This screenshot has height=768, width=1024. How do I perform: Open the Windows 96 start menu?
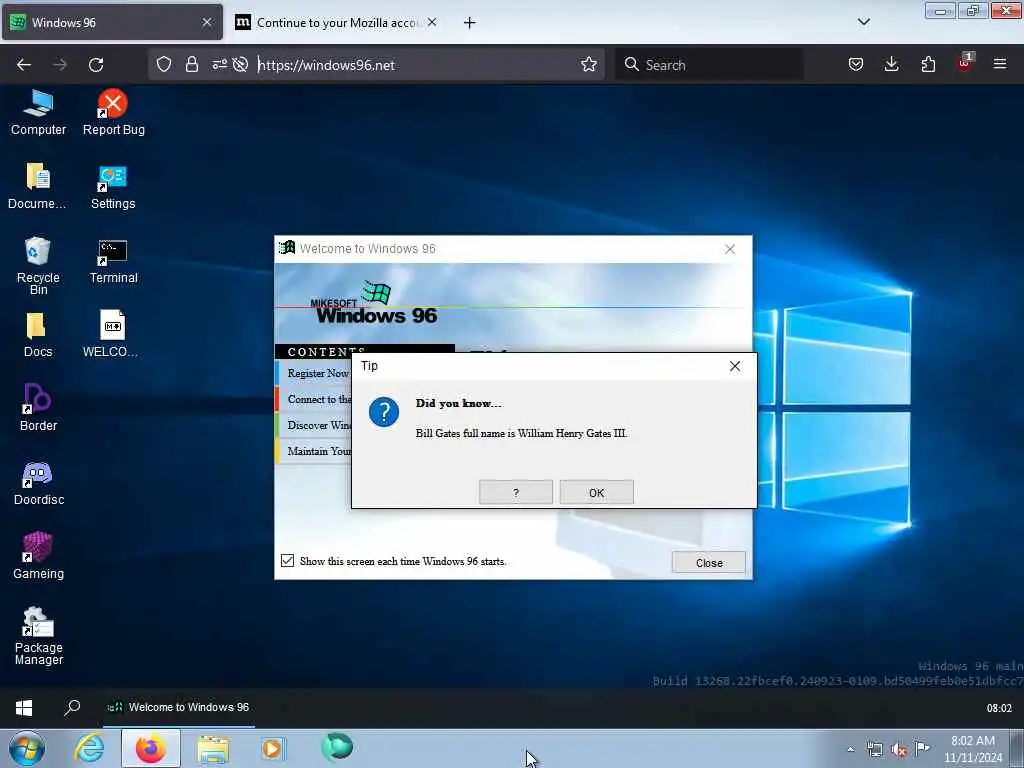(24, 708)
